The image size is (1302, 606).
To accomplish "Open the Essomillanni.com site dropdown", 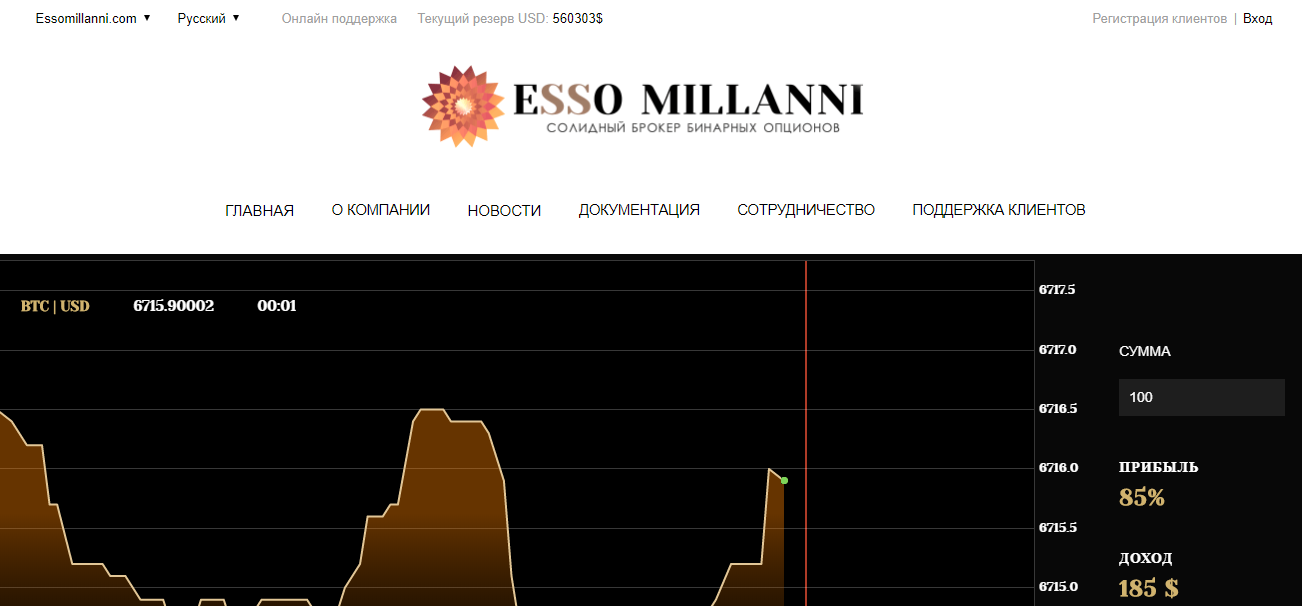I will (x=93, y=18).
